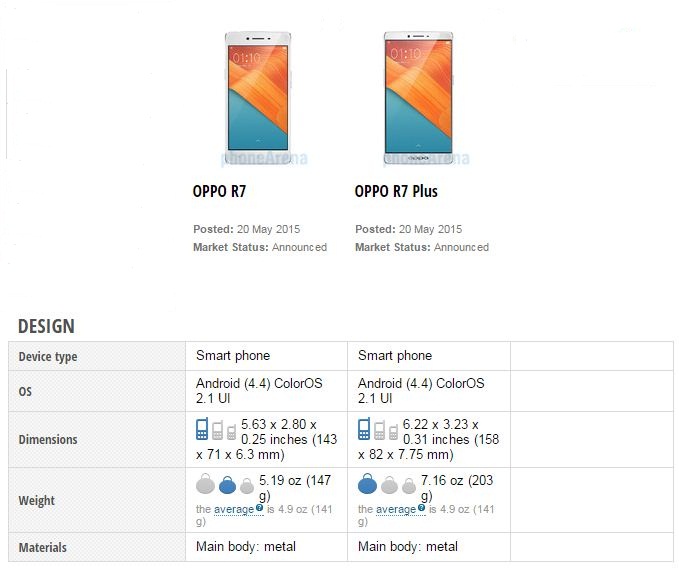Click the OPPO R7 phone image
The height and width of the screenshot is (568, 679).
(258, 98)
